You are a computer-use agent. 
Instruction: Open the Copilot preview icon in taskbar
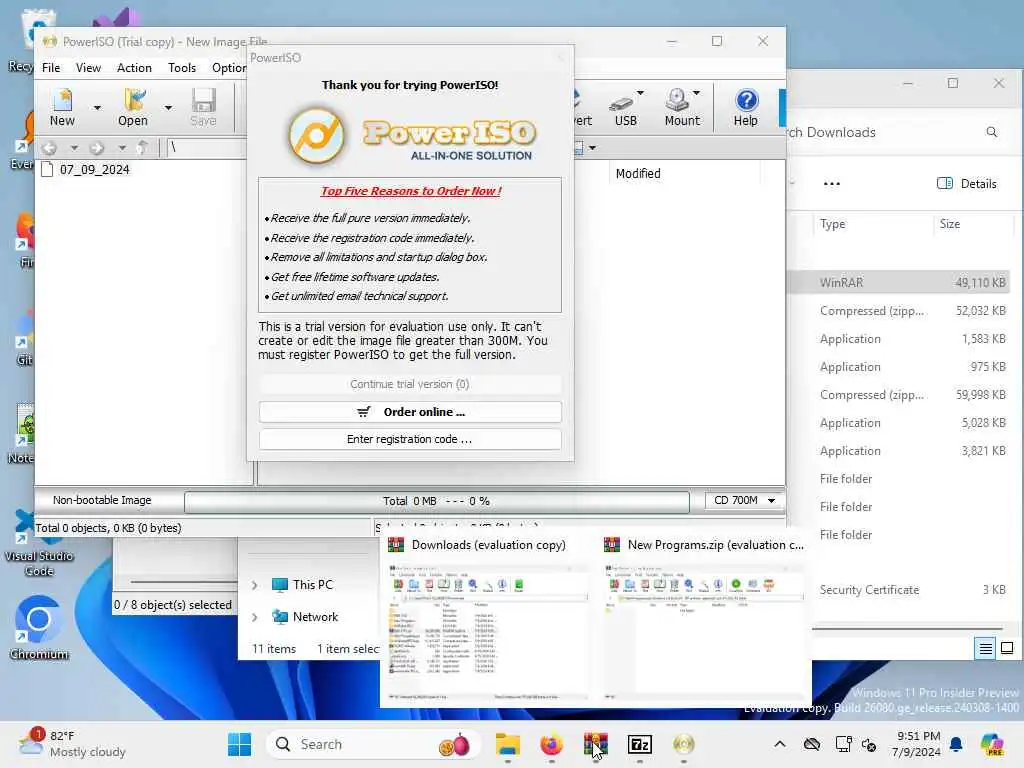pyautogui.click(x=992, y=744)
